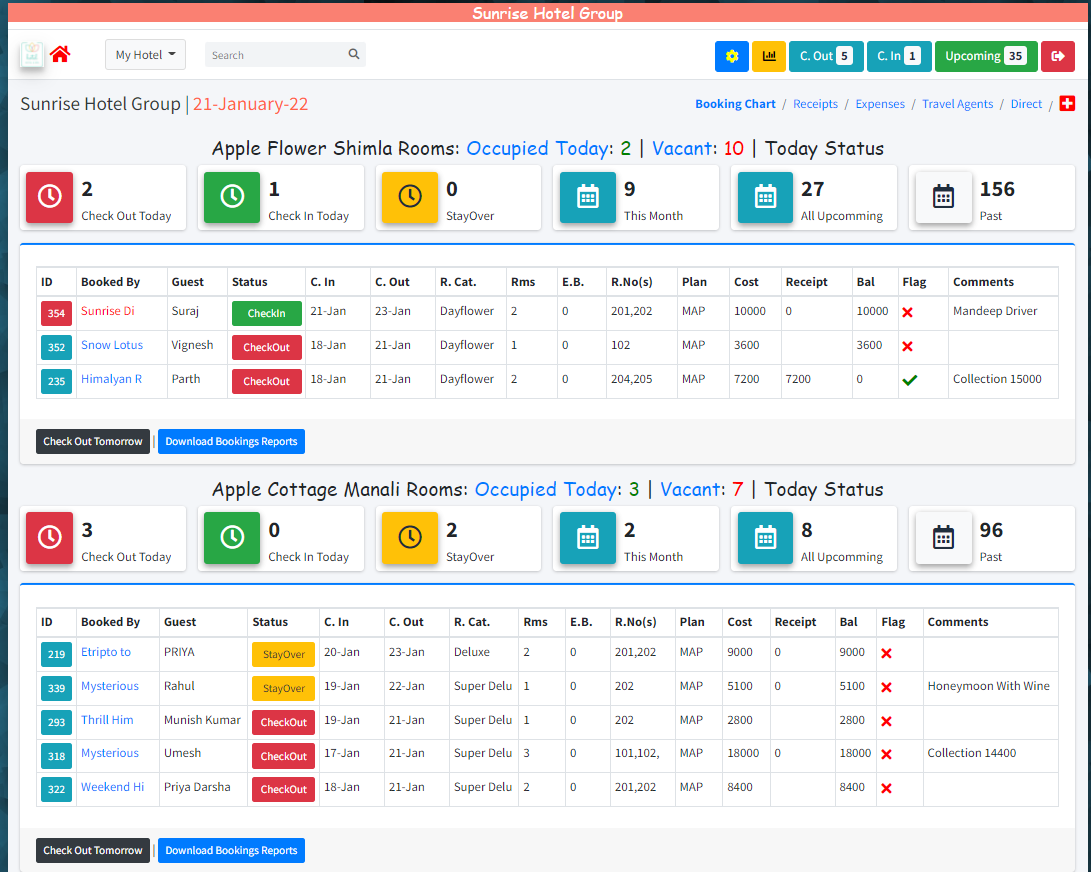The image size is (1091, 872).
Task: Click Manali This Month calendar icon
Action: click(587, 537)
